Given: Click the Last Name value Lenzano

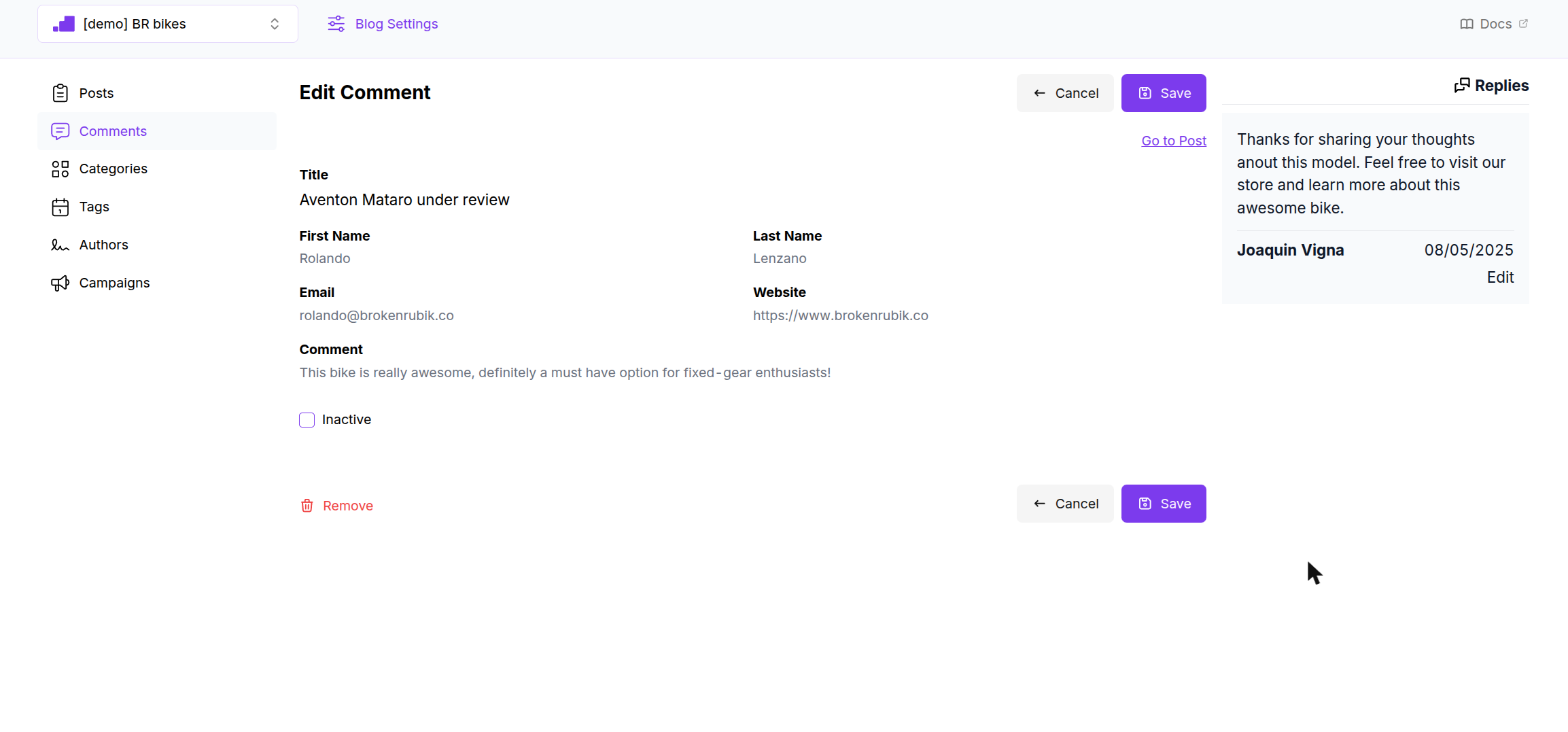Looking at the screenshot, I should [x=780, y=258].
